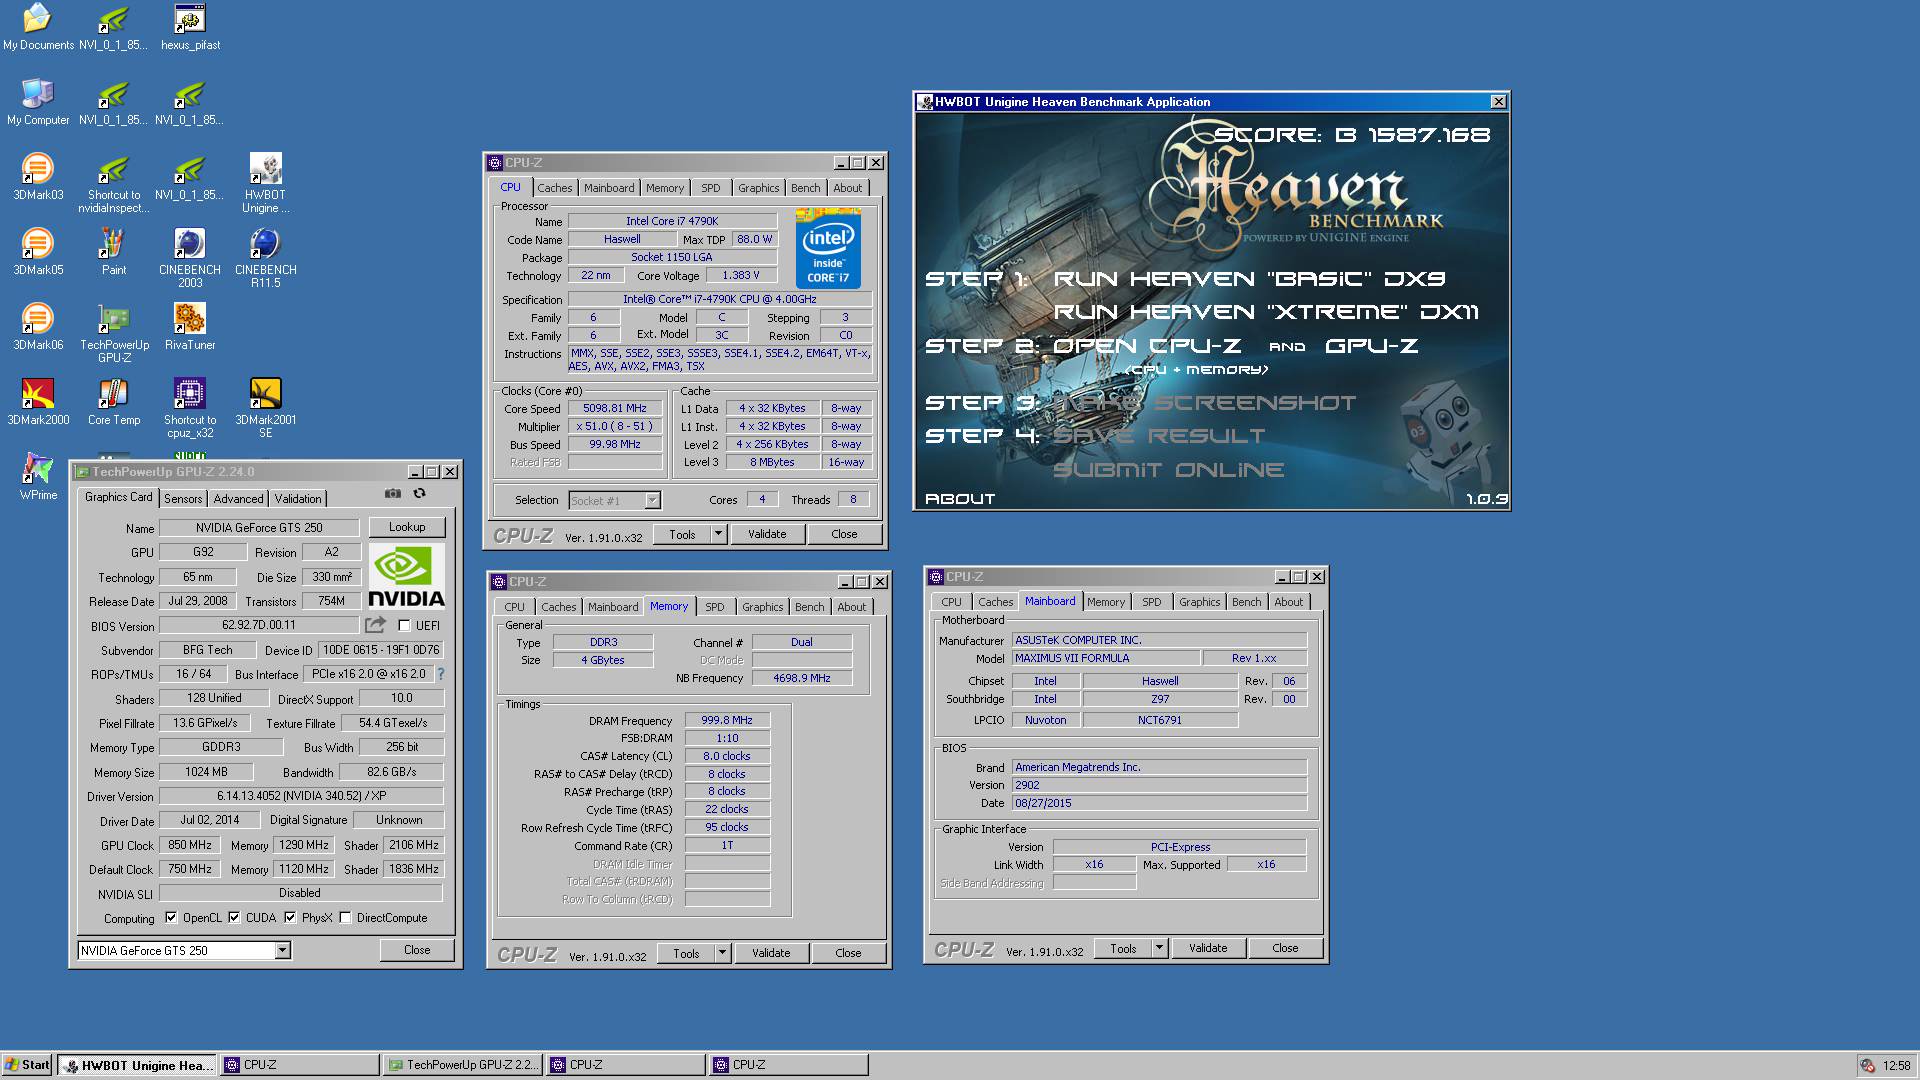Click BIOS version share/export icon in GPU-Z
Image resolution: width=1920 pixels, height=1080 pixels.
tap(375, 625)
